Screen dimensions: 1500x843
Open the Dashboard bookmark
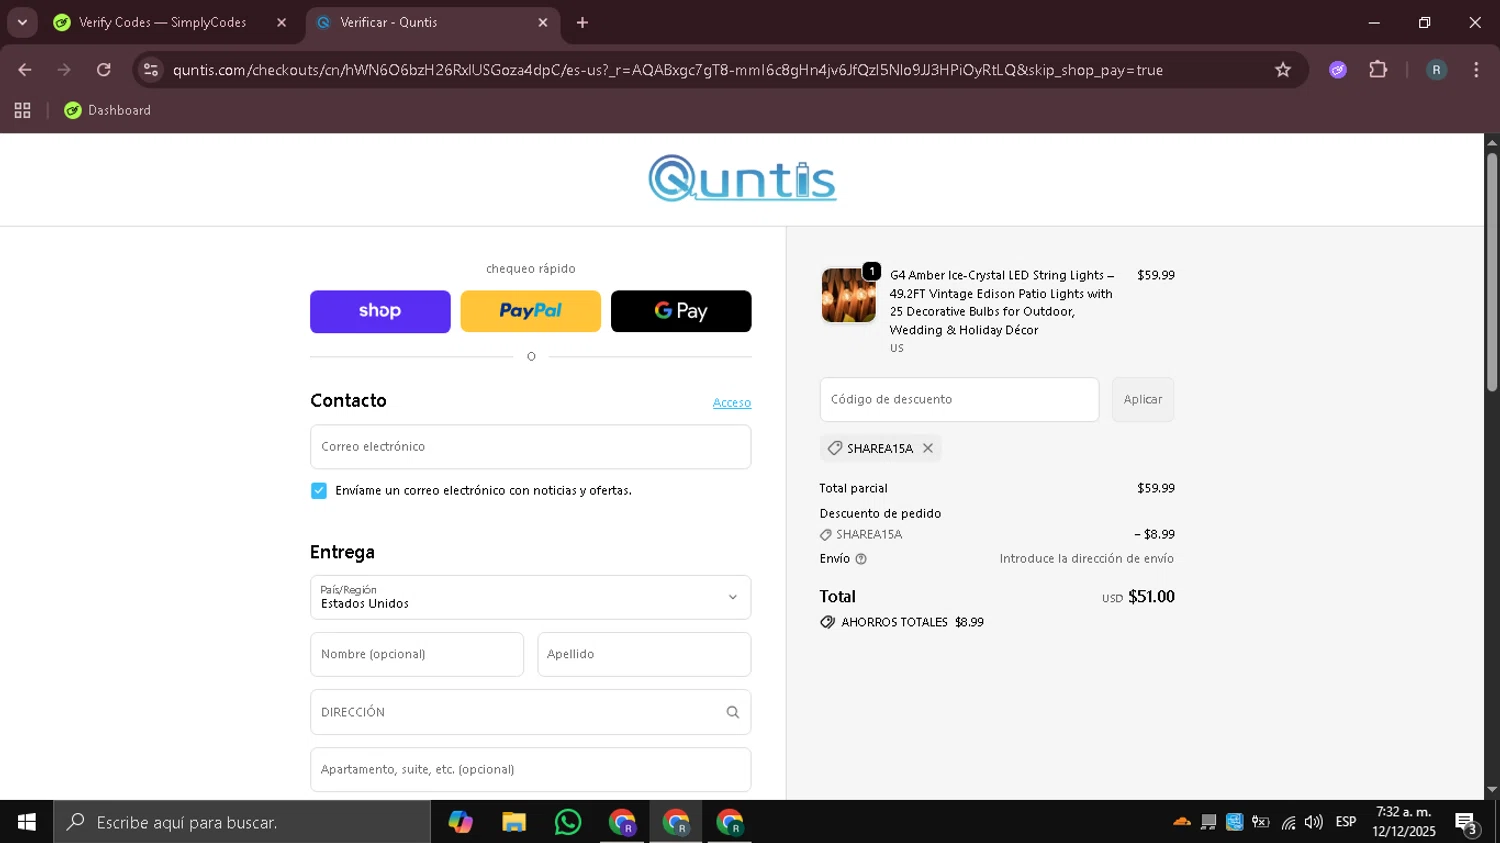pos(108,110)
